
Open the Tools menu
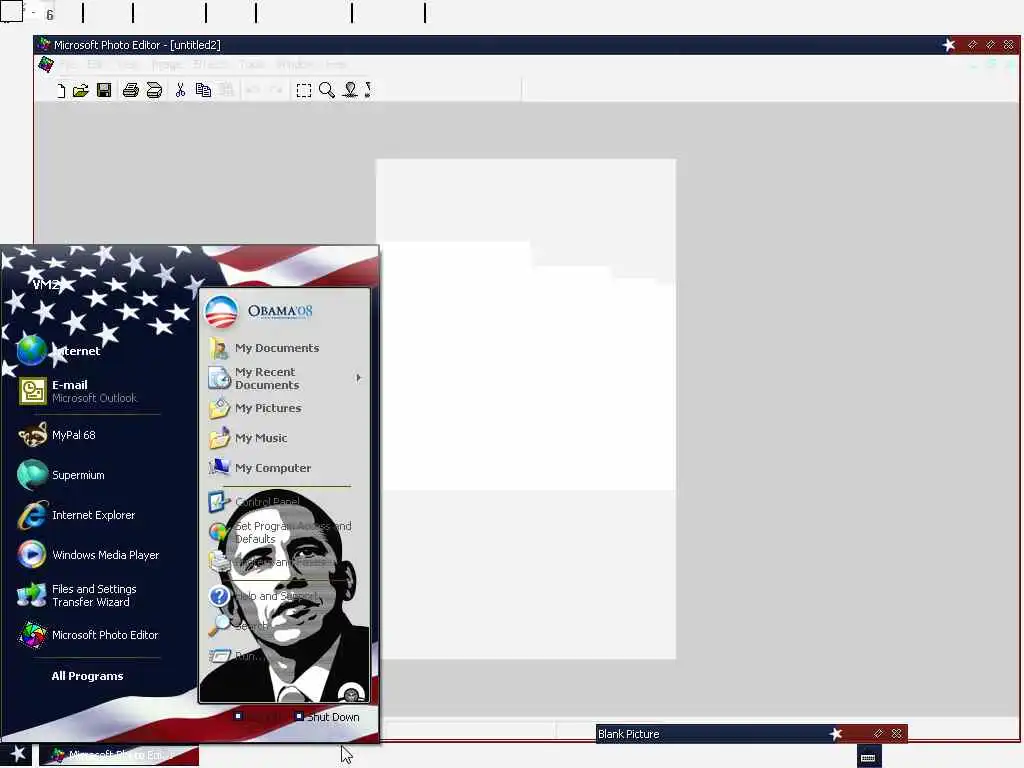pos(251,64)
